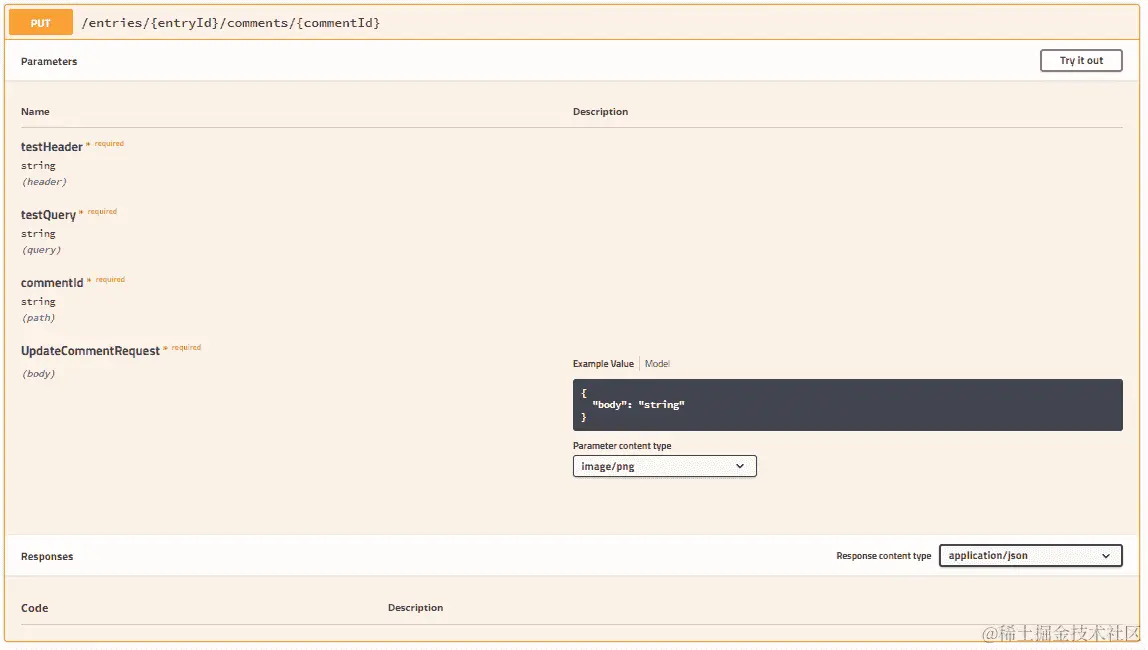Image resolution: width=1148 pixels, height=650 pixels.
Task: Click the required label beside testHeader
Action: coord(107,143)
